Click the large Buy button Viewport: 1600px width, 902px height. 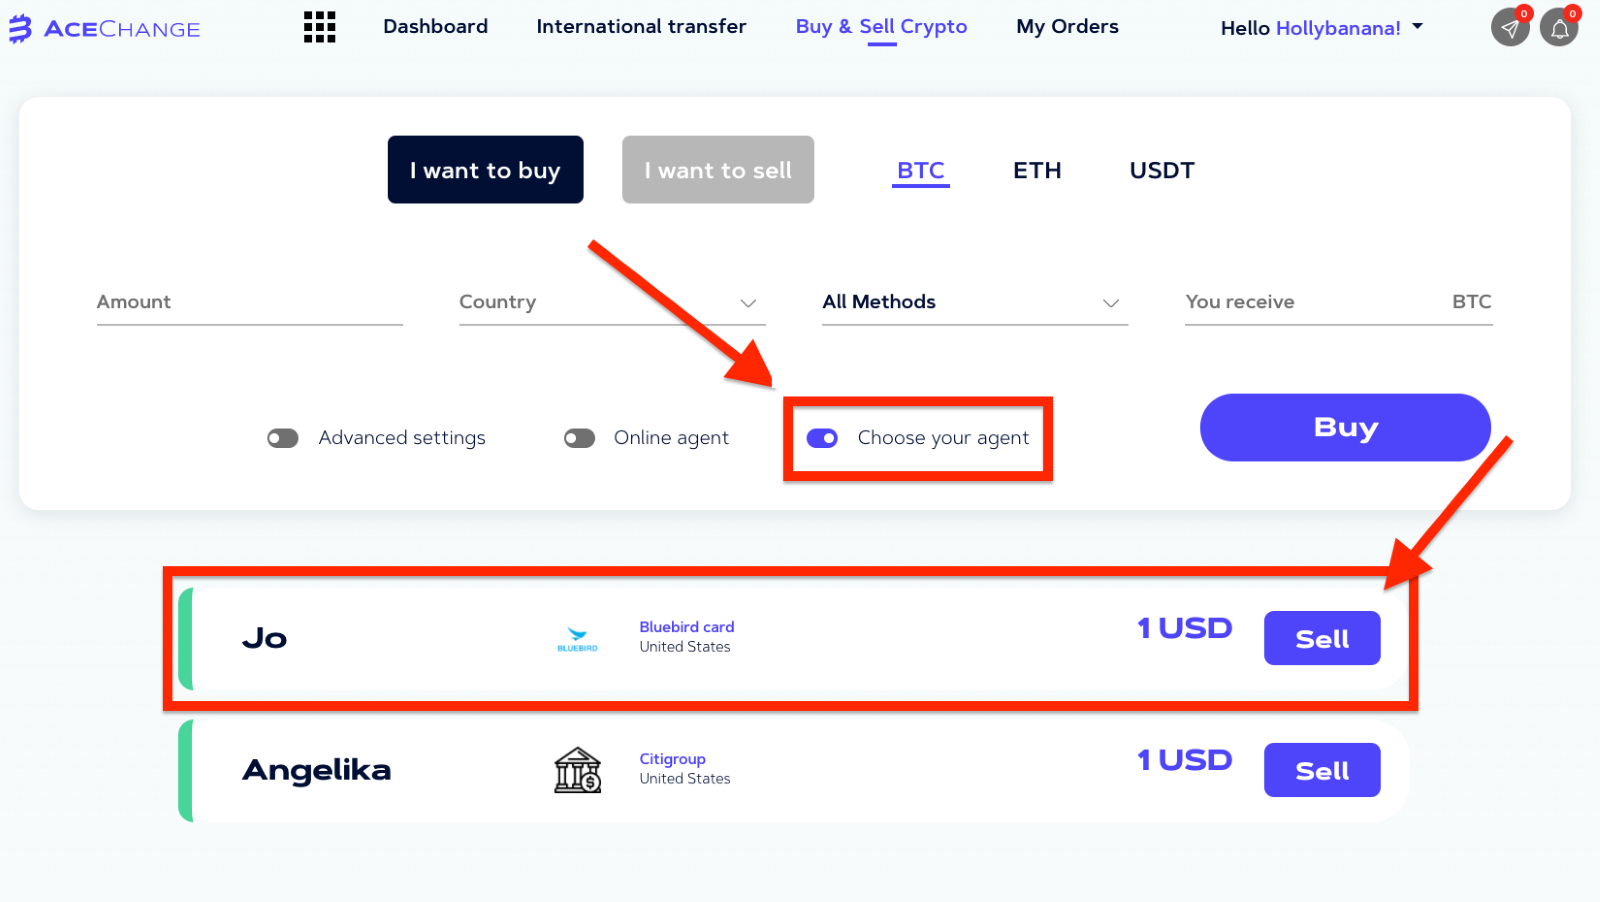point(1345,427)
